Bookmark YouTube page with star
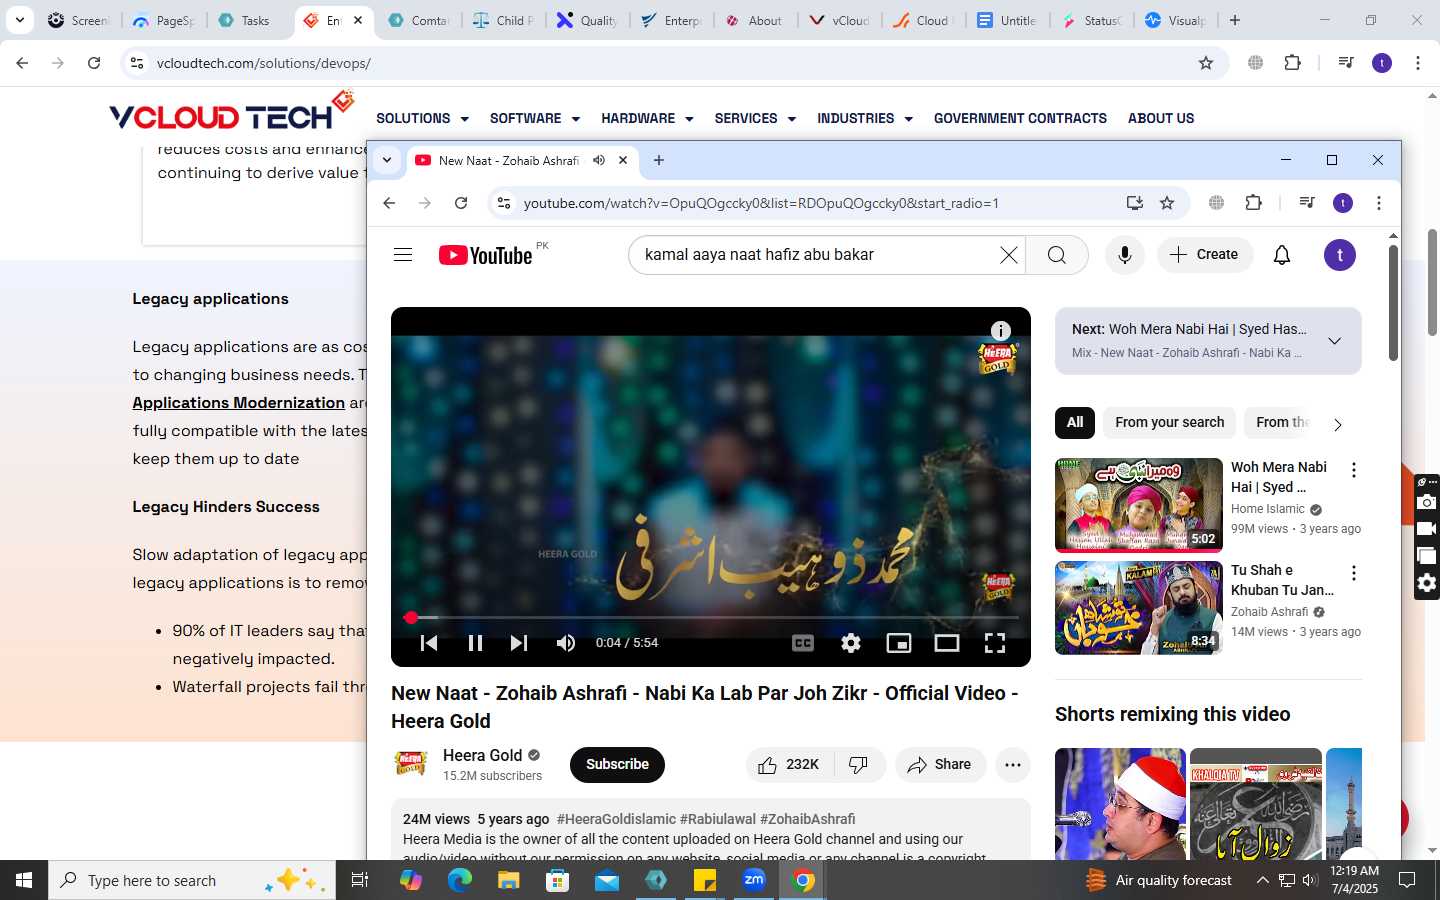1440x900 pixels. (1167, 203)
